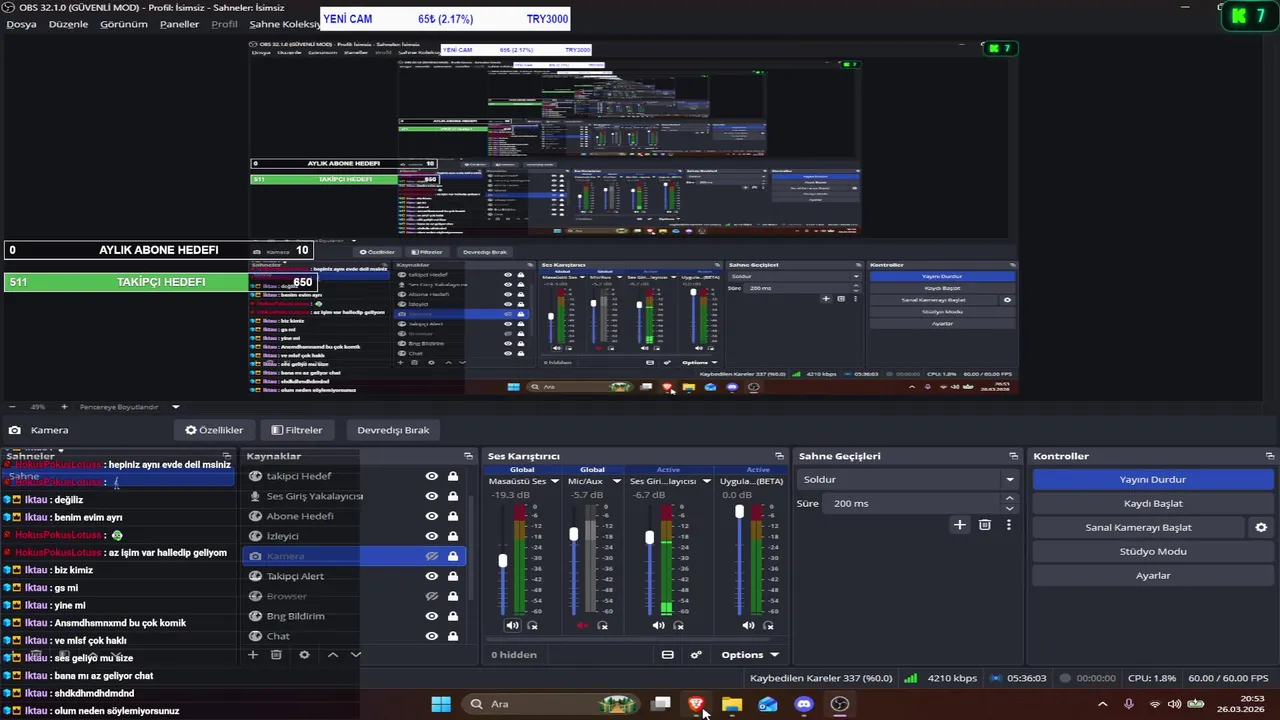Open the Dosya menu
The width and height of the screenshot is (1280, 720).
21,24
